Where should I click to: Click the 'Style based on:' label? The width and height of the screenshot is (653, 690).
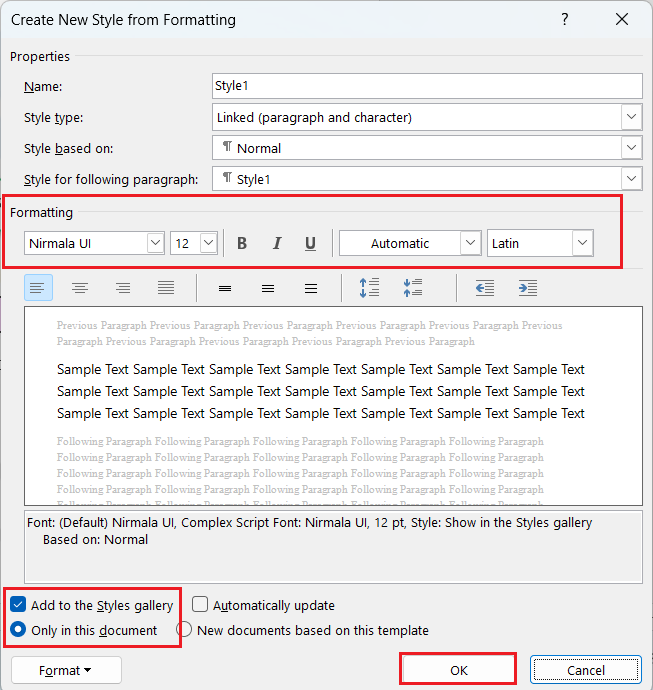coord(68,149)
